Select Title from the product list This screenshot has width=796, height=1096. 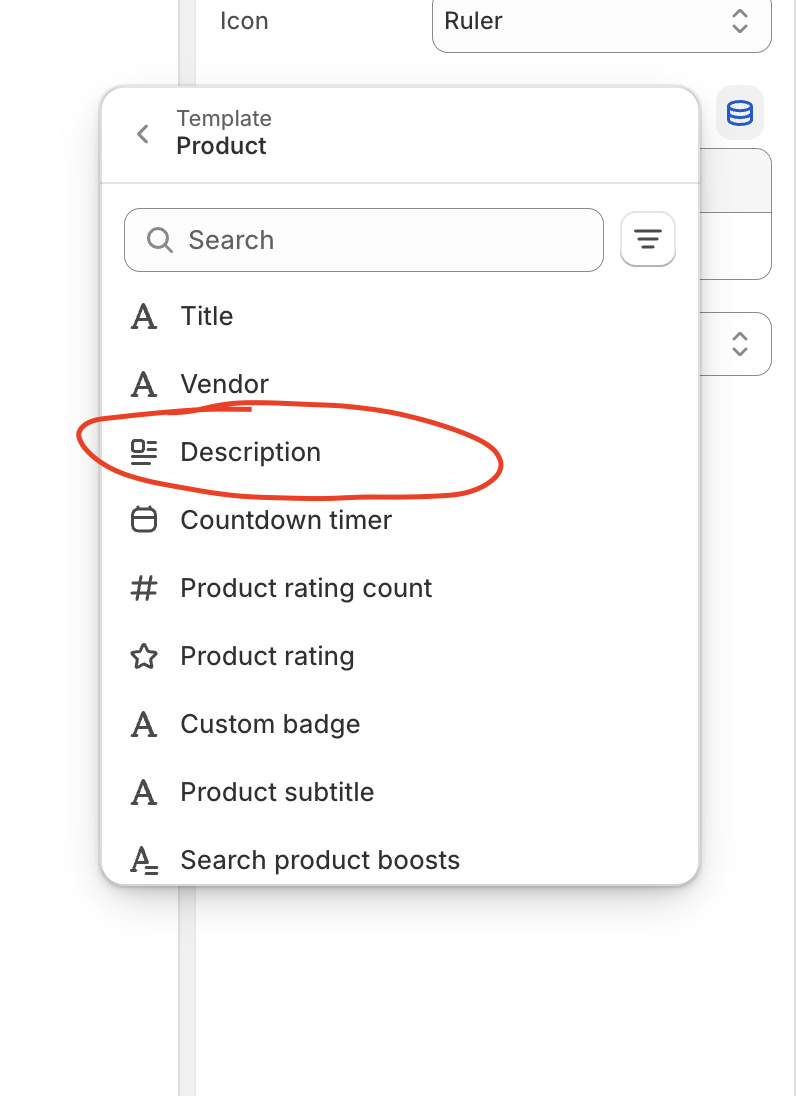point(207,316)
